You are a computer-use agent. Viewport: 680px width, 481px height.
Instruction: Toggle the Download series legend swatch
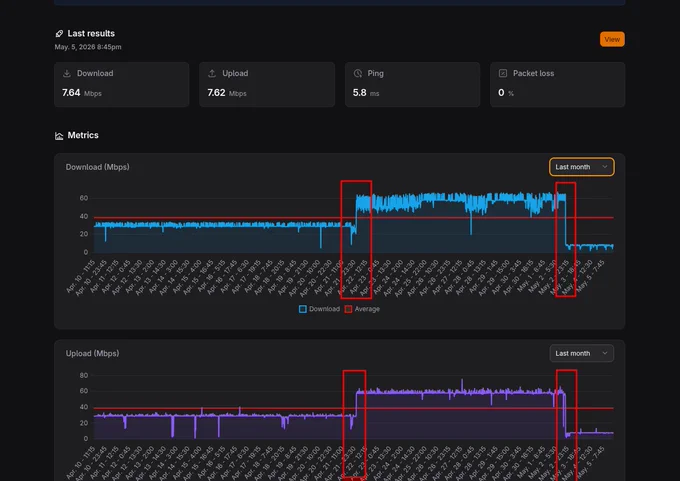pos(303,309)
